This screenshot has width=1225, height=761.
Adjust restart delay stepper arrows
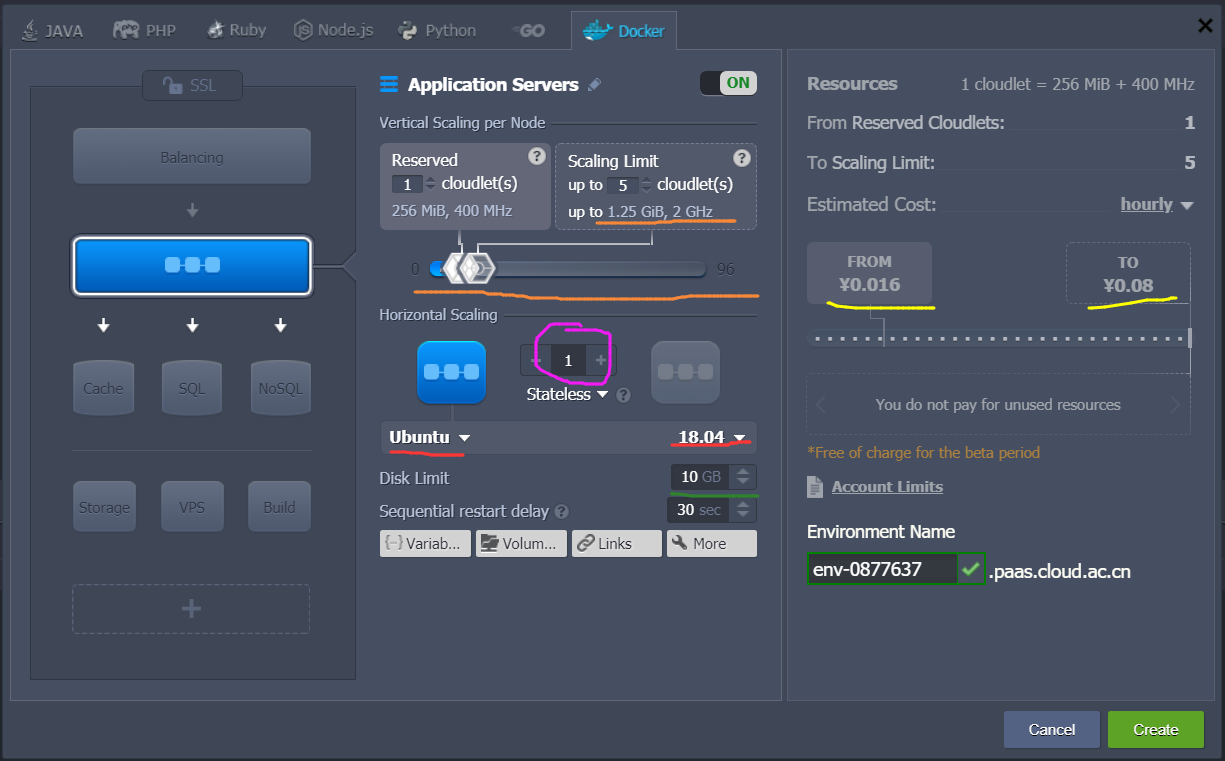click(x=745, y=510)
